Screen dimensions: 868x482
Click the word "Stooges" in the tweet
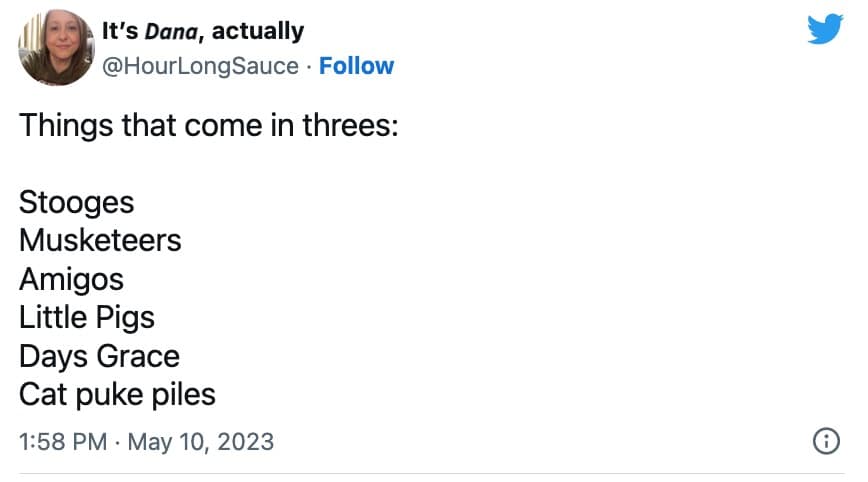(x=77, y=203)
